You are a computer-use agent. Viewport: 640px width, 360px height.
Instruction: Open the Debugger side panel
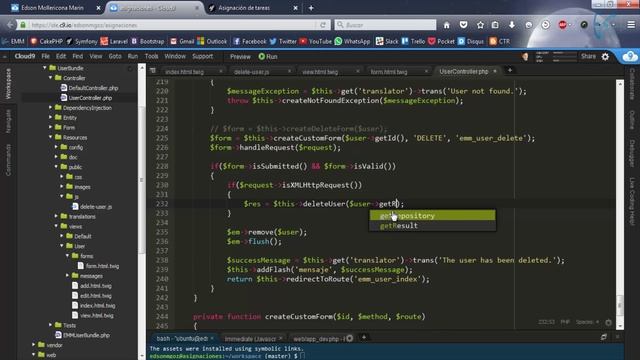(x=632, y=153)
